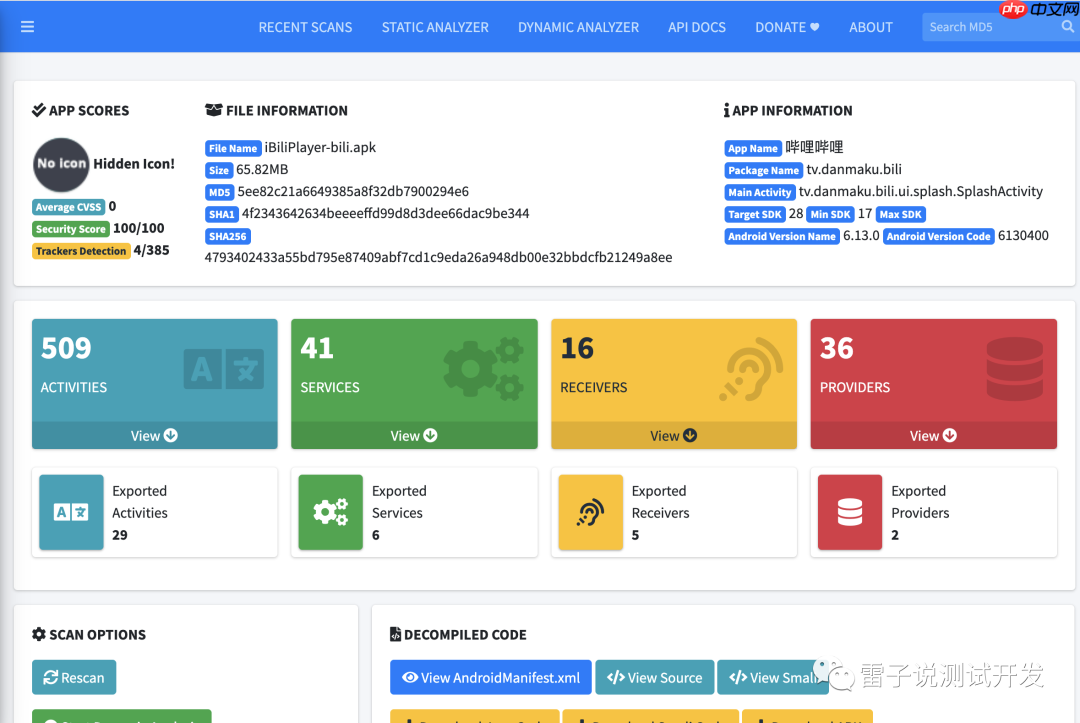The image size is (1080, 723).
Task: Click the Exported Receivers yellow icon
Action: pos(590,512)
